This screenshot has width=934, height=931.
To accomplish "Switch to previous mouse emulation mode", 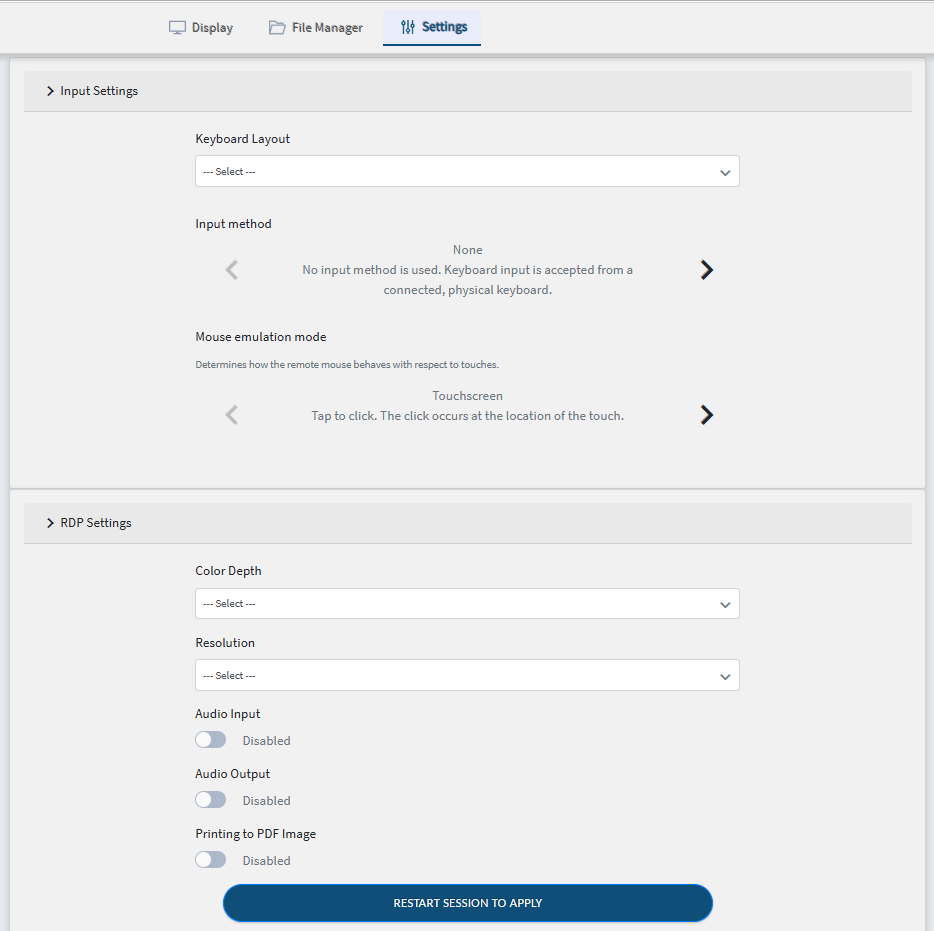I will [x=232, y=415].
